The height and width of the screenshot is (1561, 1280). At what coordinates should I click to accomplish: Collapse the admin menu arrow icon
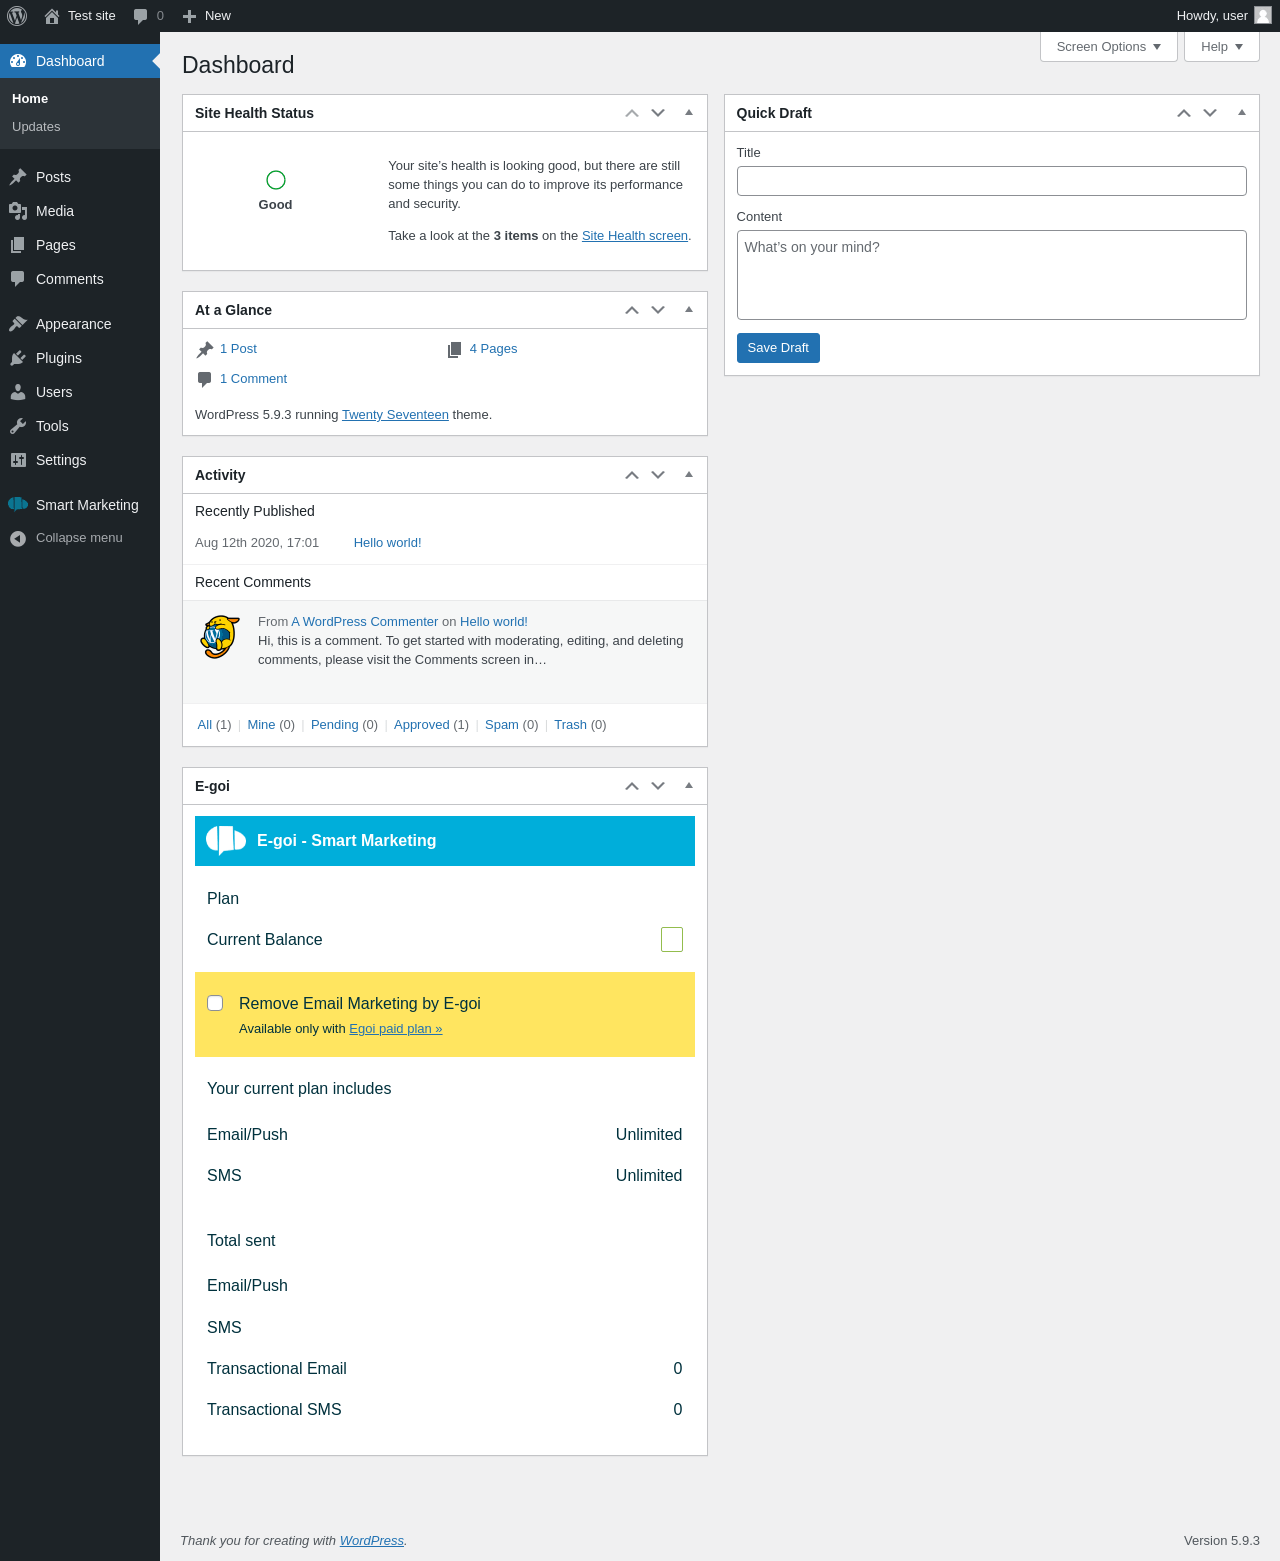[x=18, y=538]
